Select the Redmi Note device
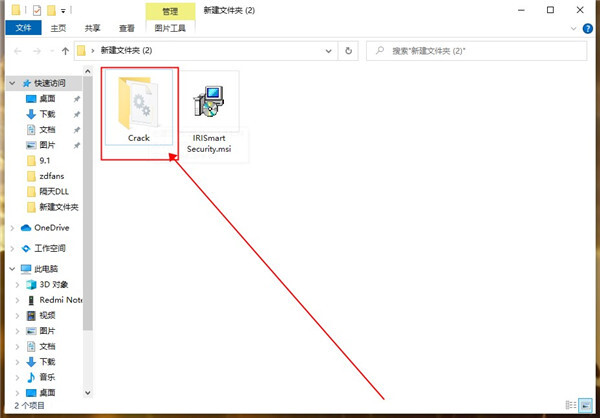The image size is (600, 418). coord(60,300)
